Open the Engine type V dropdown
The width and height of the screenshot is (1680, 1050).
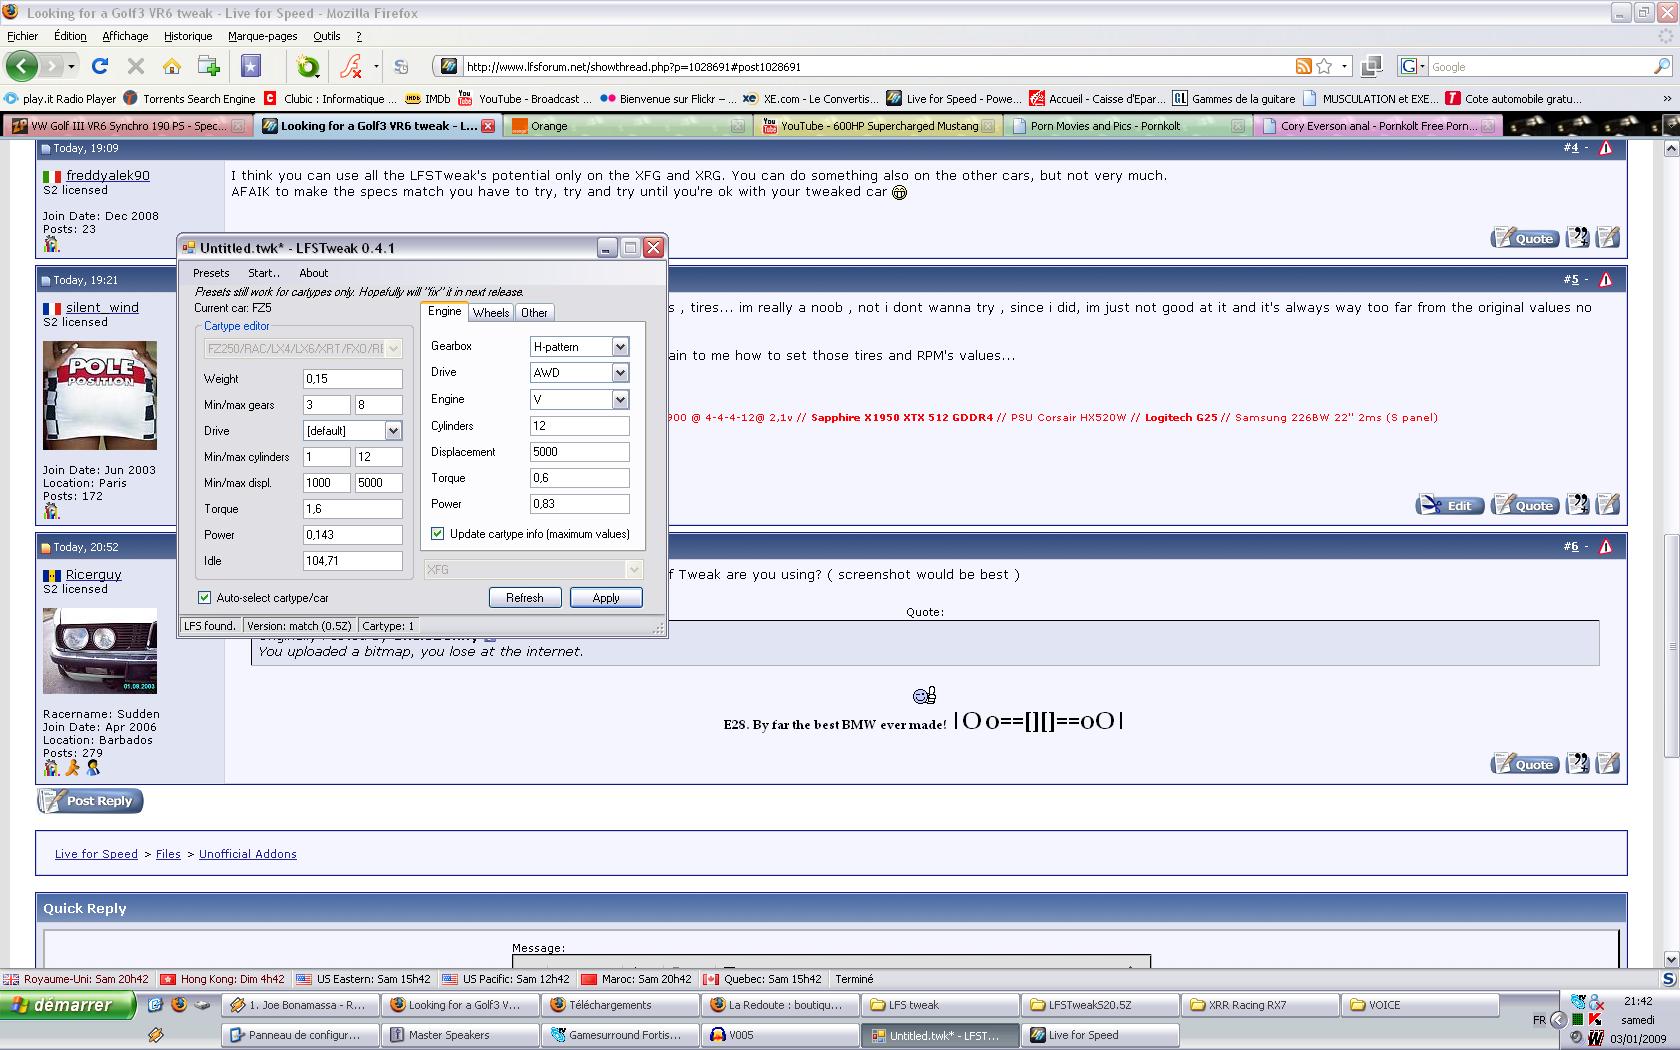coord(620,399)
